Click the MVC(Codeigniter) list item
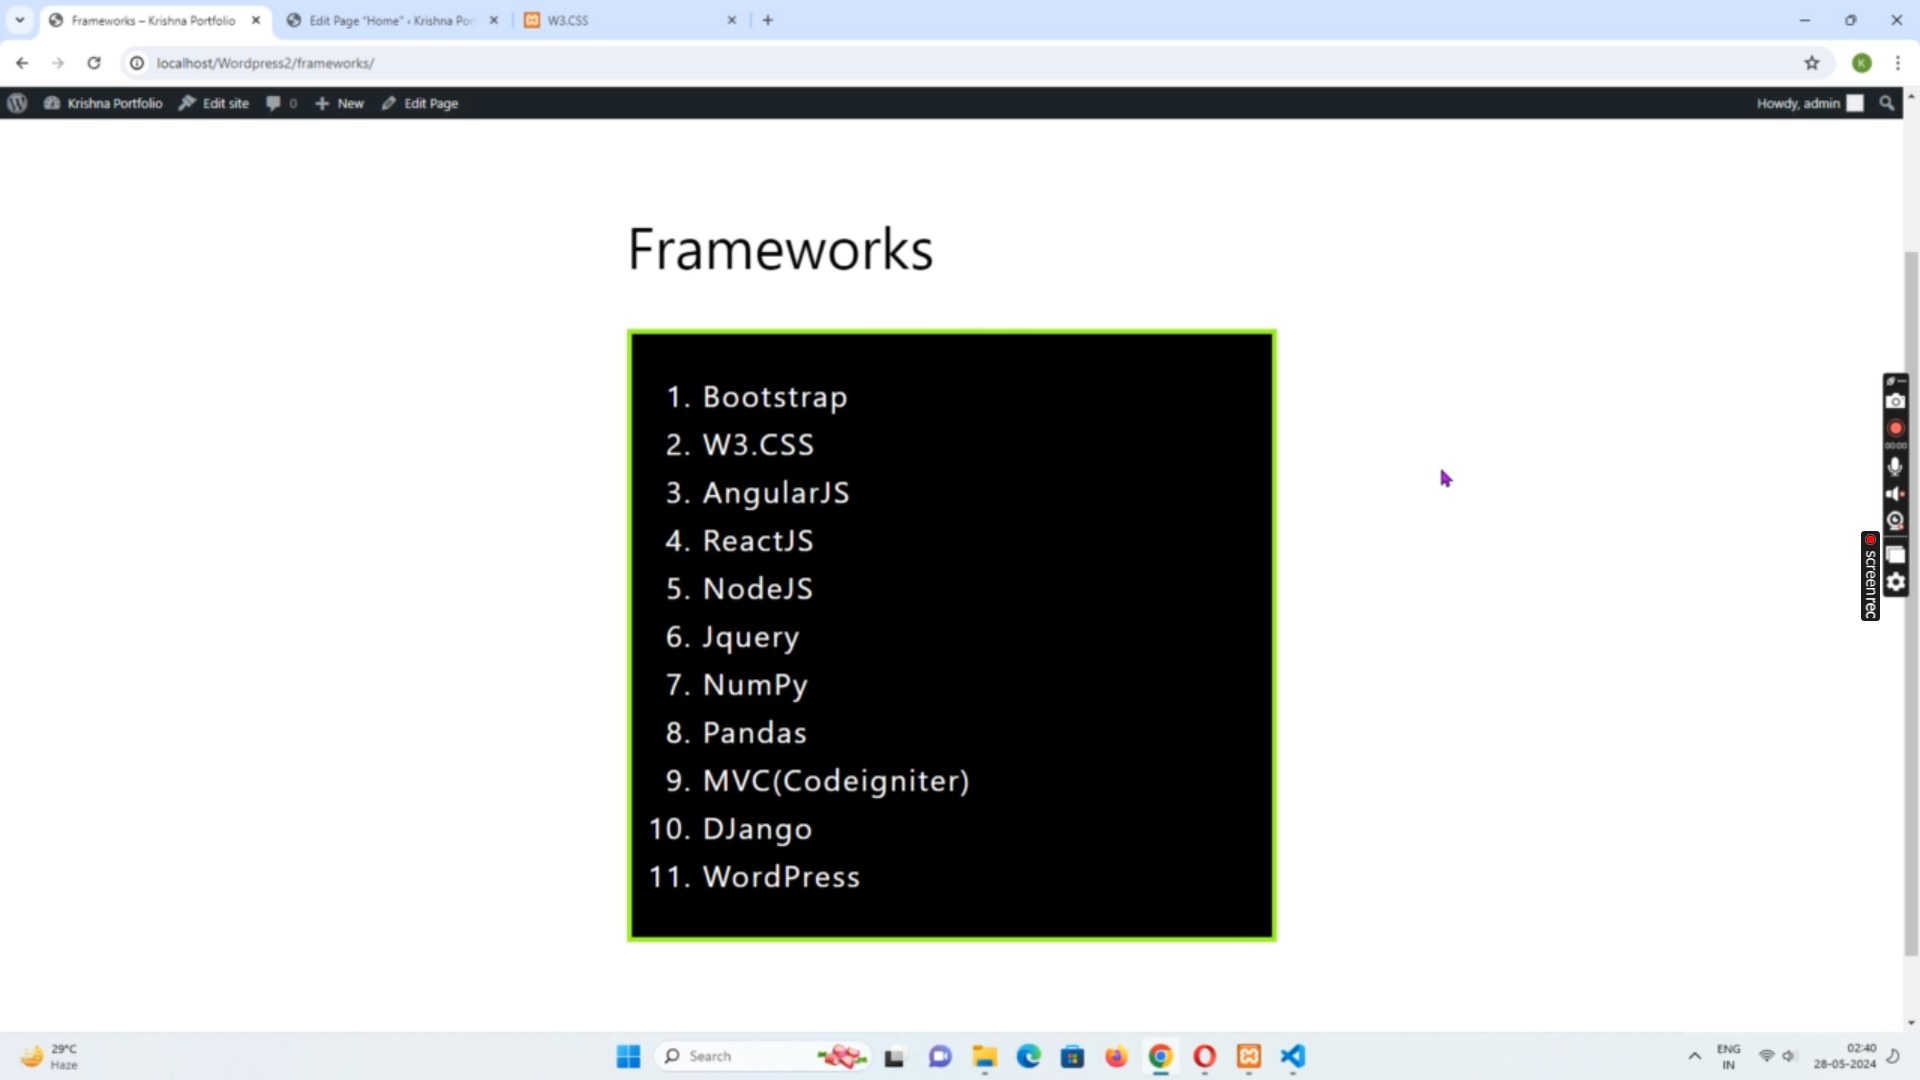The width and height of the screenshot is (1920, 1080). click(836, 781)
